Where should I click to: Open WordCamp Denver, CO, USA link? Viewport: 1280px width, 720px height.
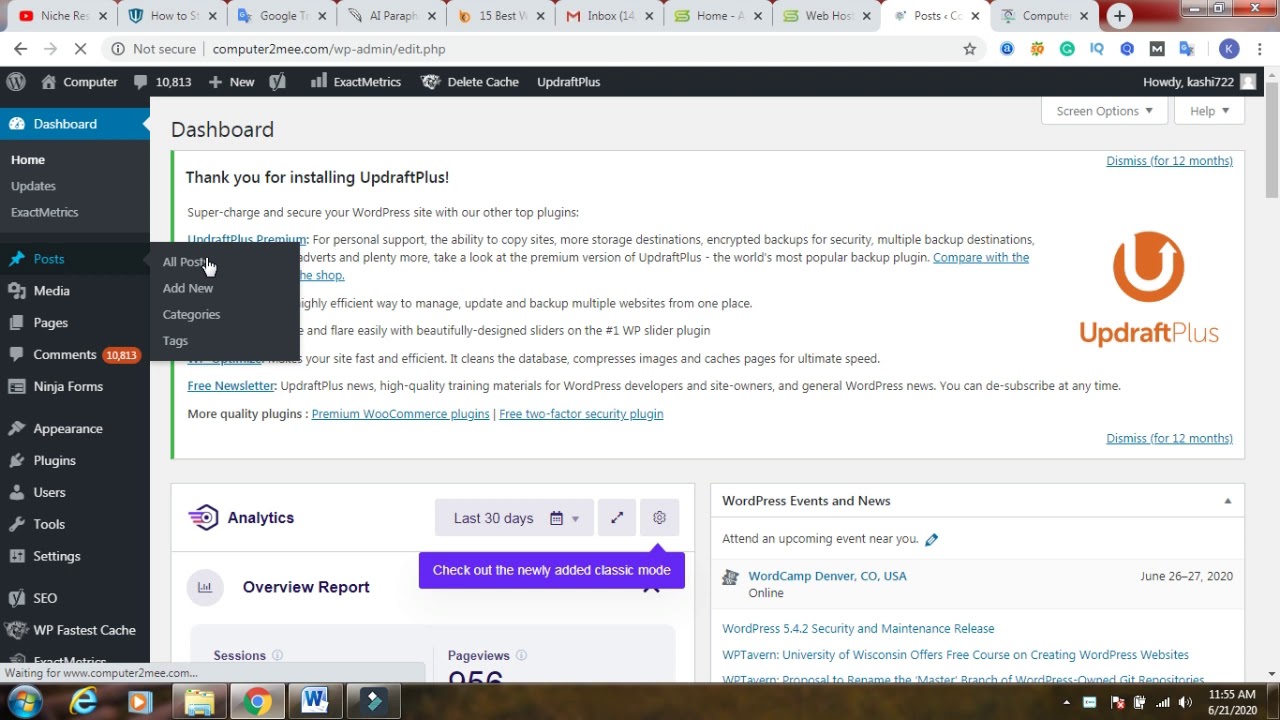[x=827, y=576]
